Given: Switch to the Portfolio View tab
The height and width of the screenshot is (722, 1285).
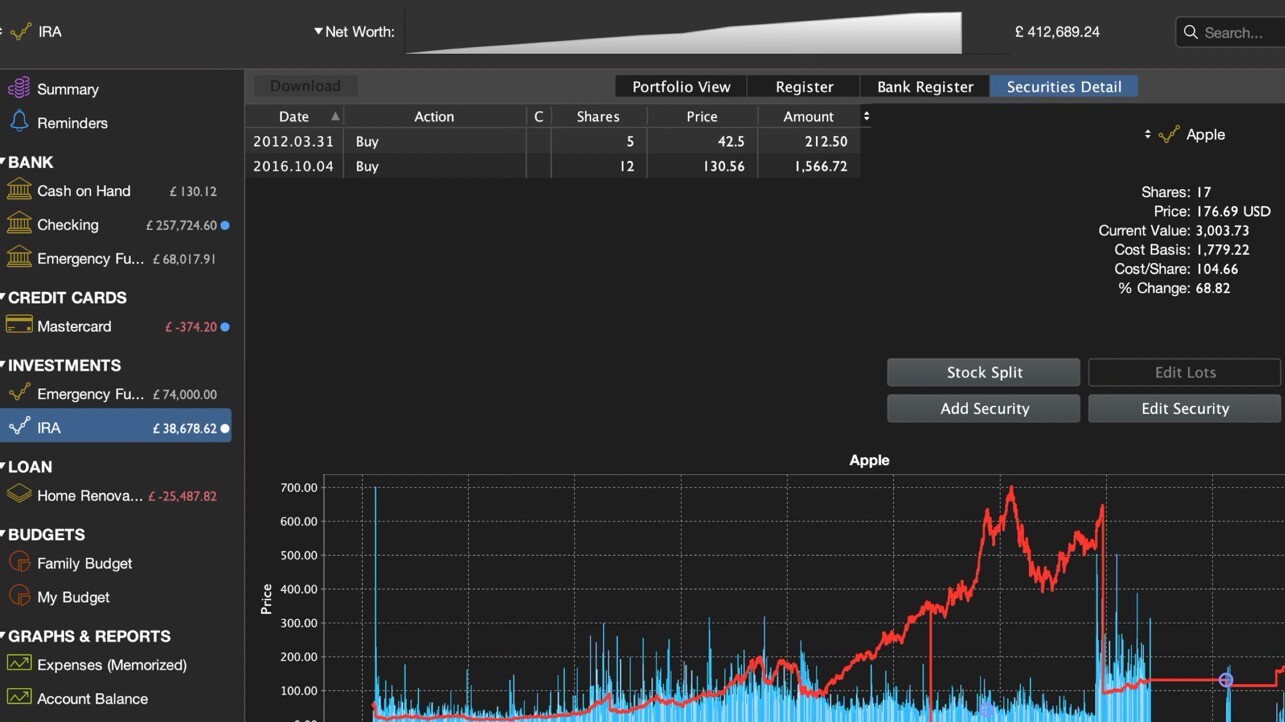Looking at the screenshot, I should [681, 87].
